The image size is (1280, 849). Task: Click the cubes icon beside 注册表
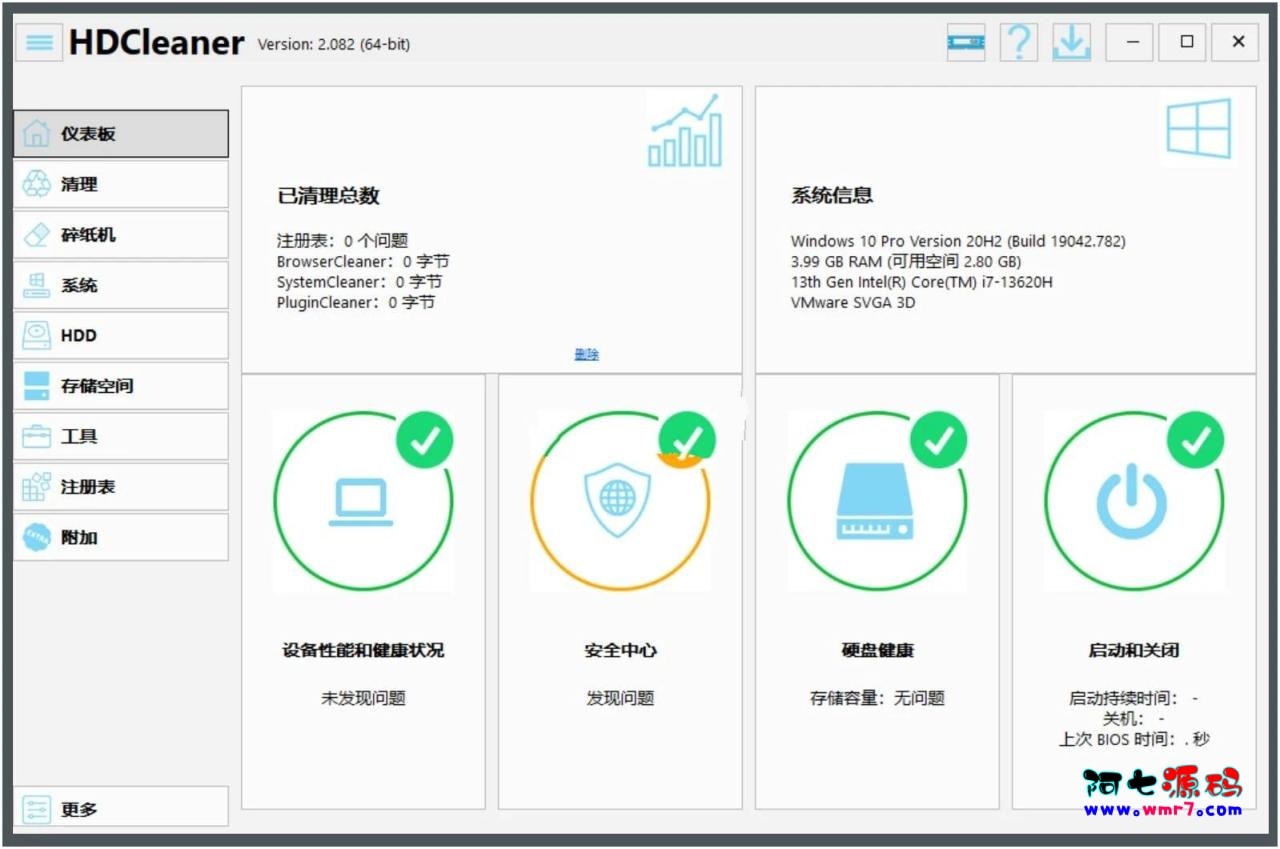pos(36,487)
